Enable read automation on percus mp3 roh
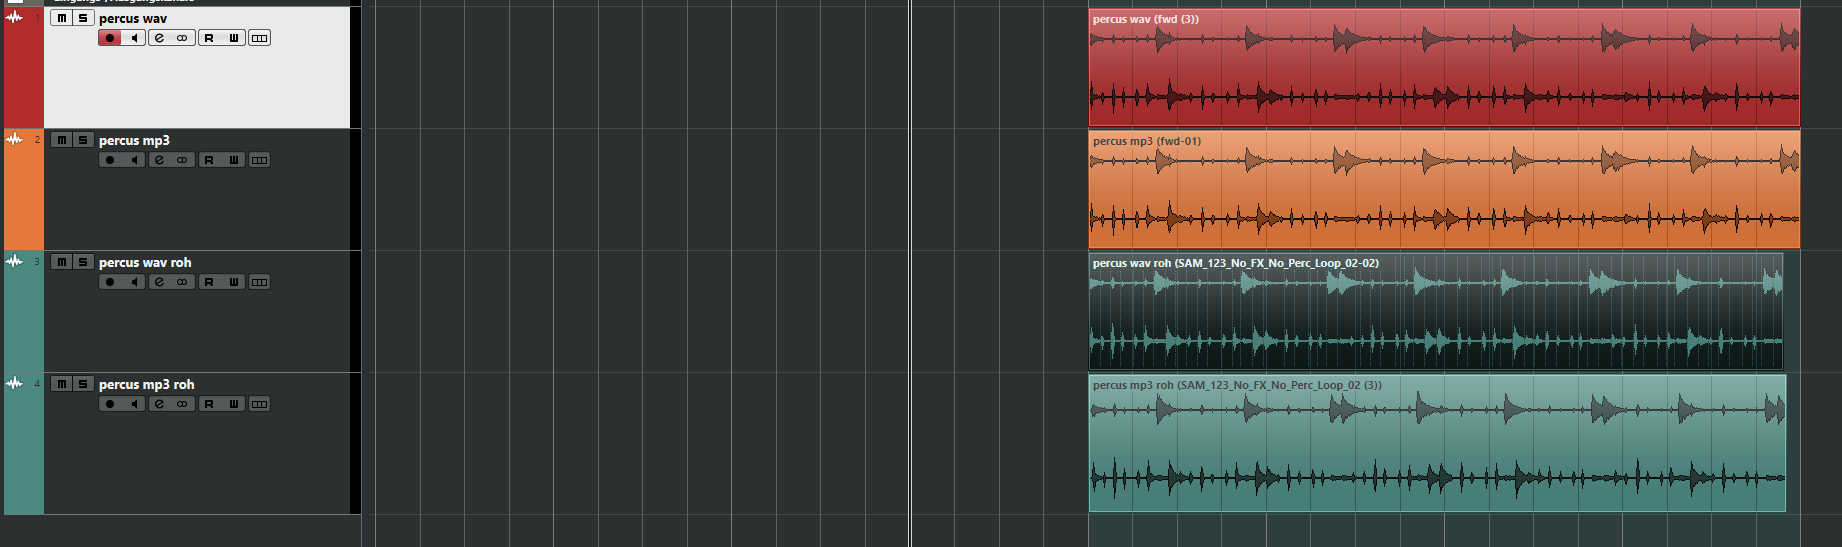This screenshot has width=1842, height=547. (209, 404)
